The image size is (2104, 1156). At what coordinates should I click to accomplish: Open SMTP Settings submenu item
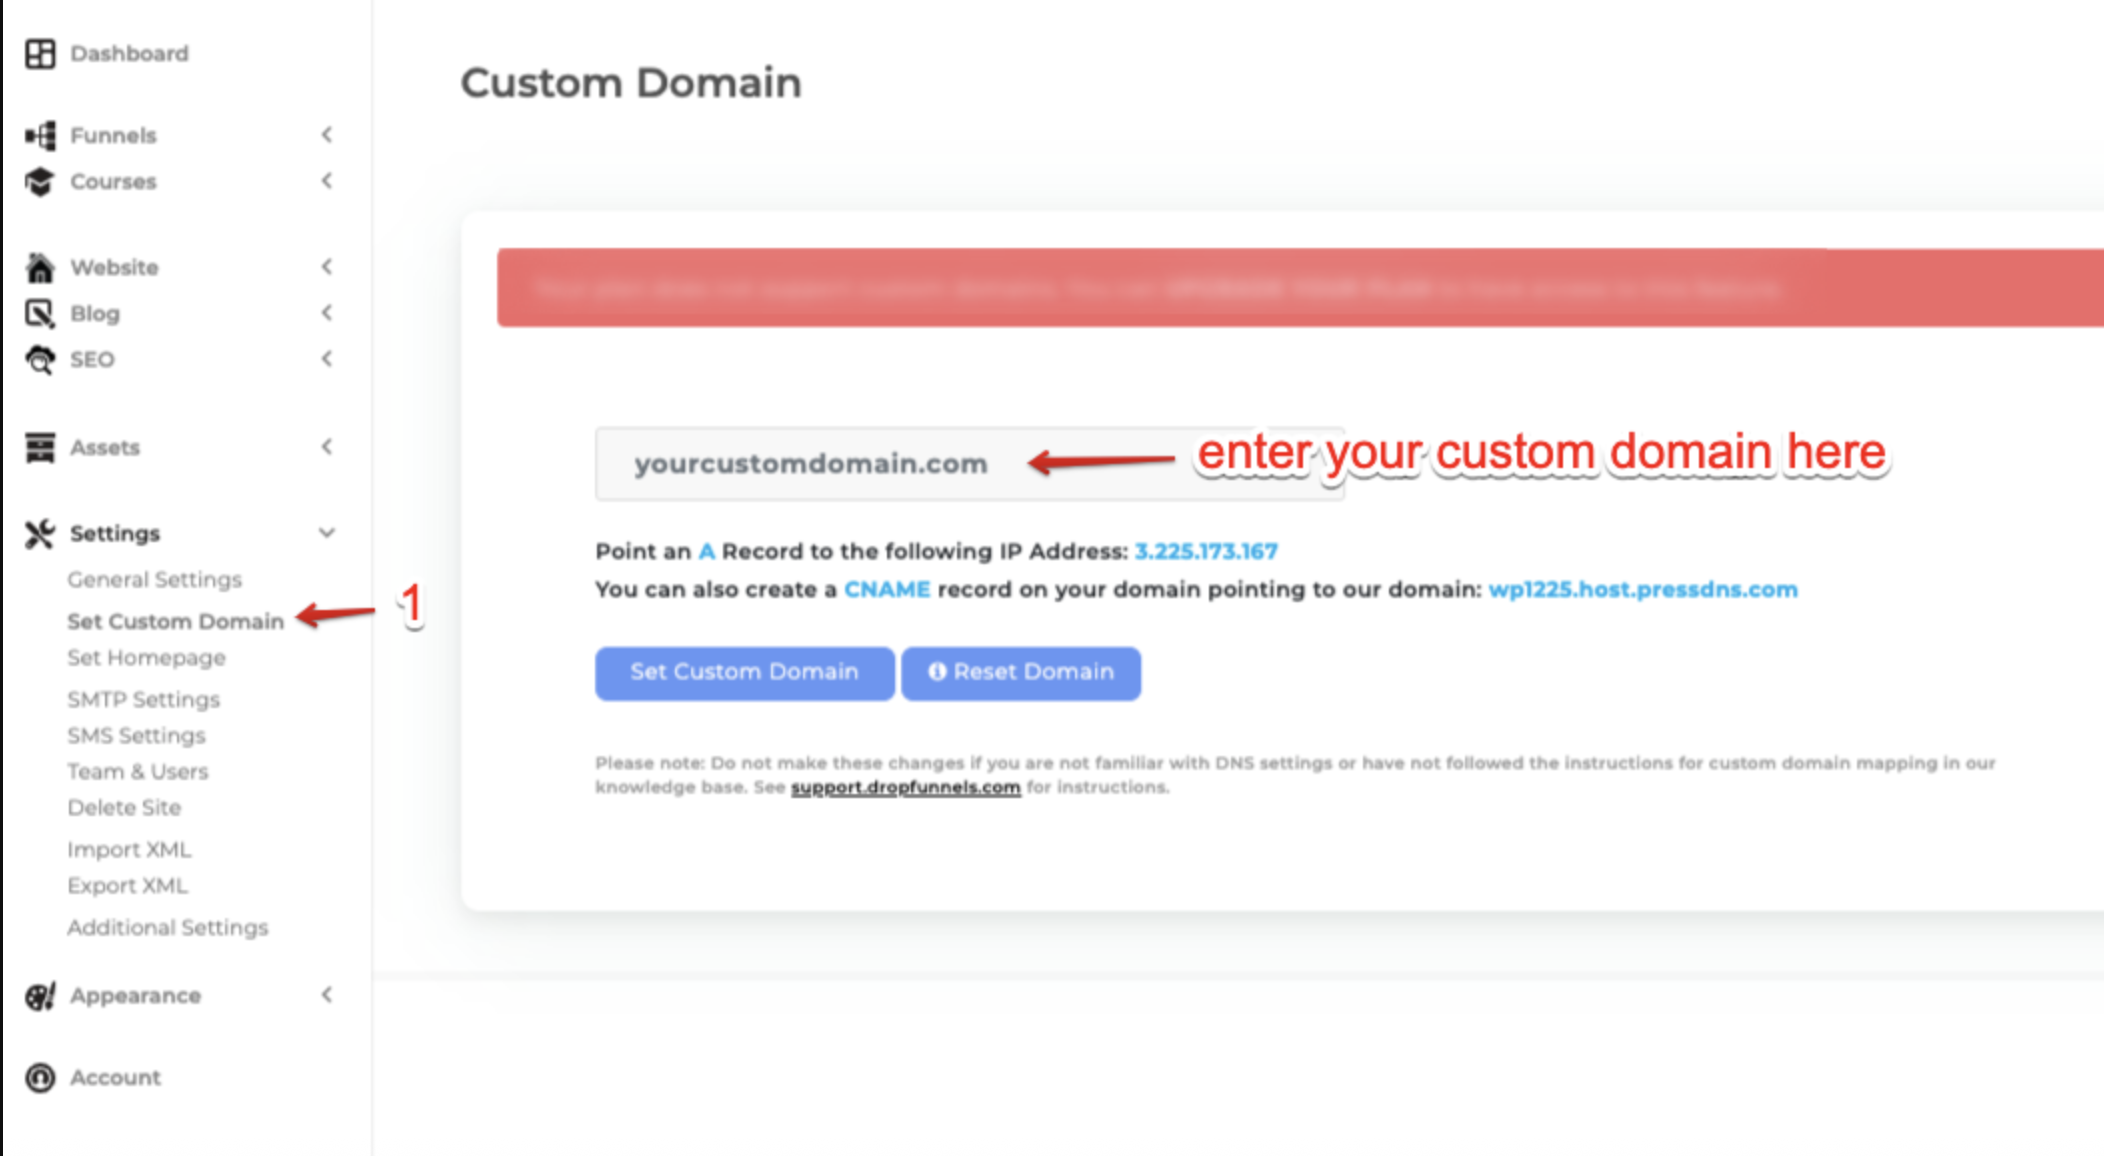(x=143, y=699)
